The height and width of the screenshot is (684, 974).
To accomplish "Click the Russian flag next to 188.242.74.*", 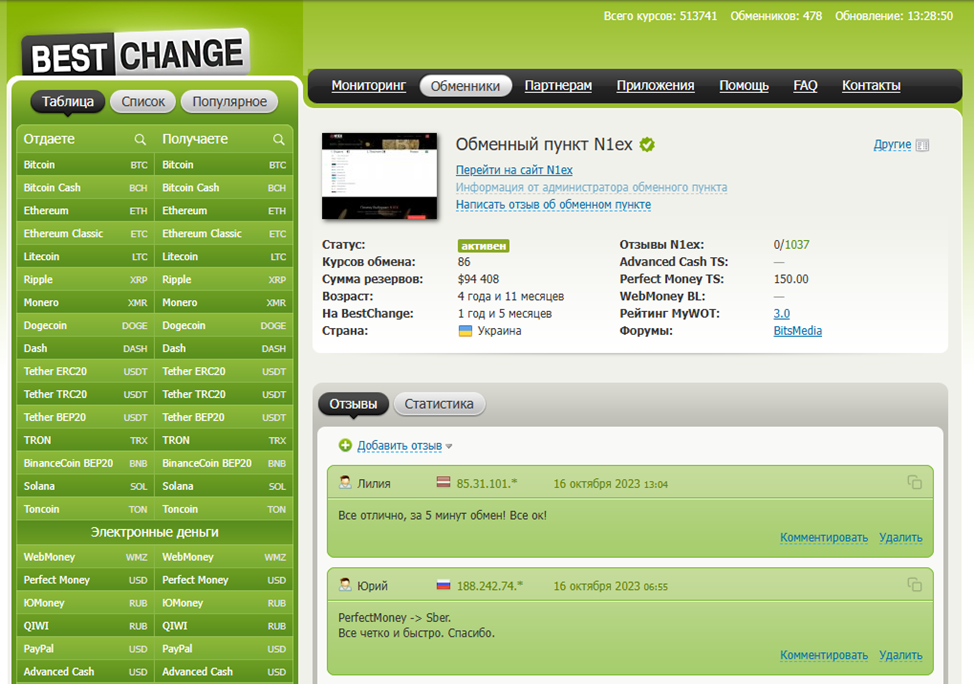I will pyautogui.click(x=444, y=585).
